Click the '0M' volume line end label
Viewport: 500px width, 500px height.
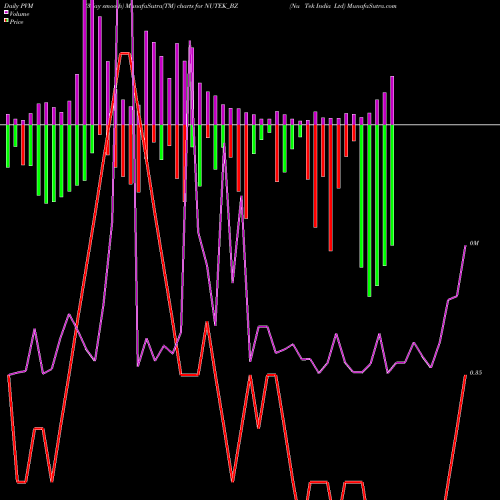(474, 243)
